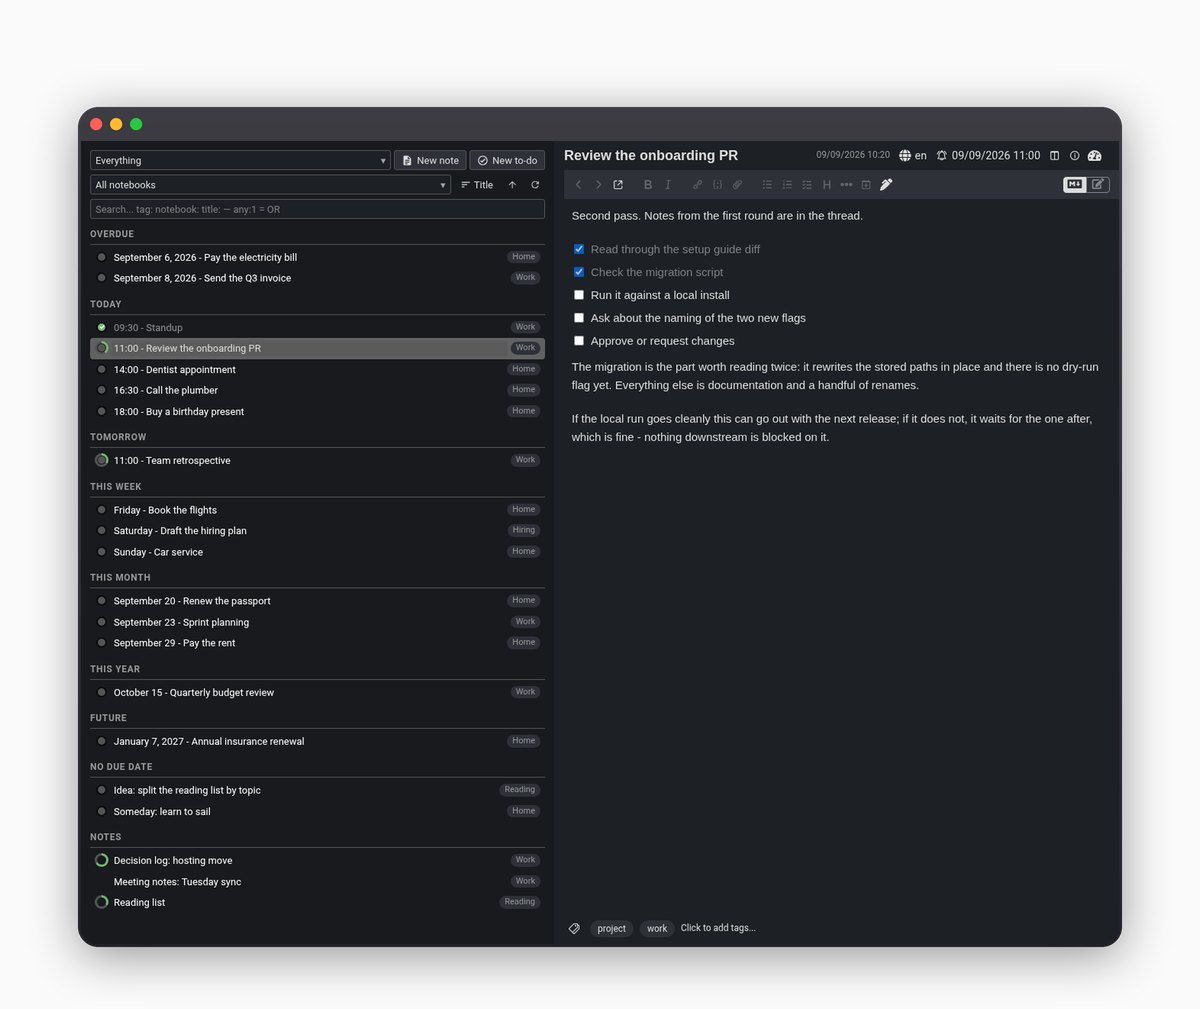Open 'Renew the passport' to-do
The image size is (1200, 1009).
point(317,601)
